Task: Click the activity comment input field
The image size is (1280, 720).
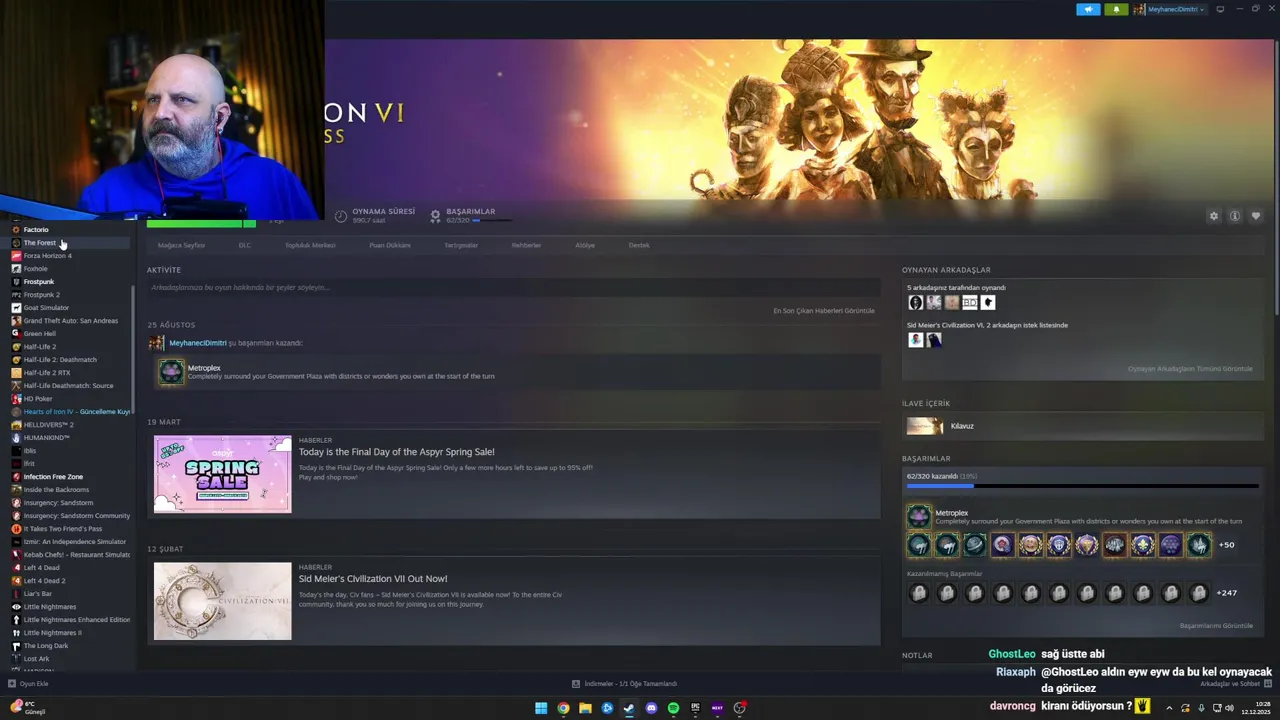Action: [513, 287]
